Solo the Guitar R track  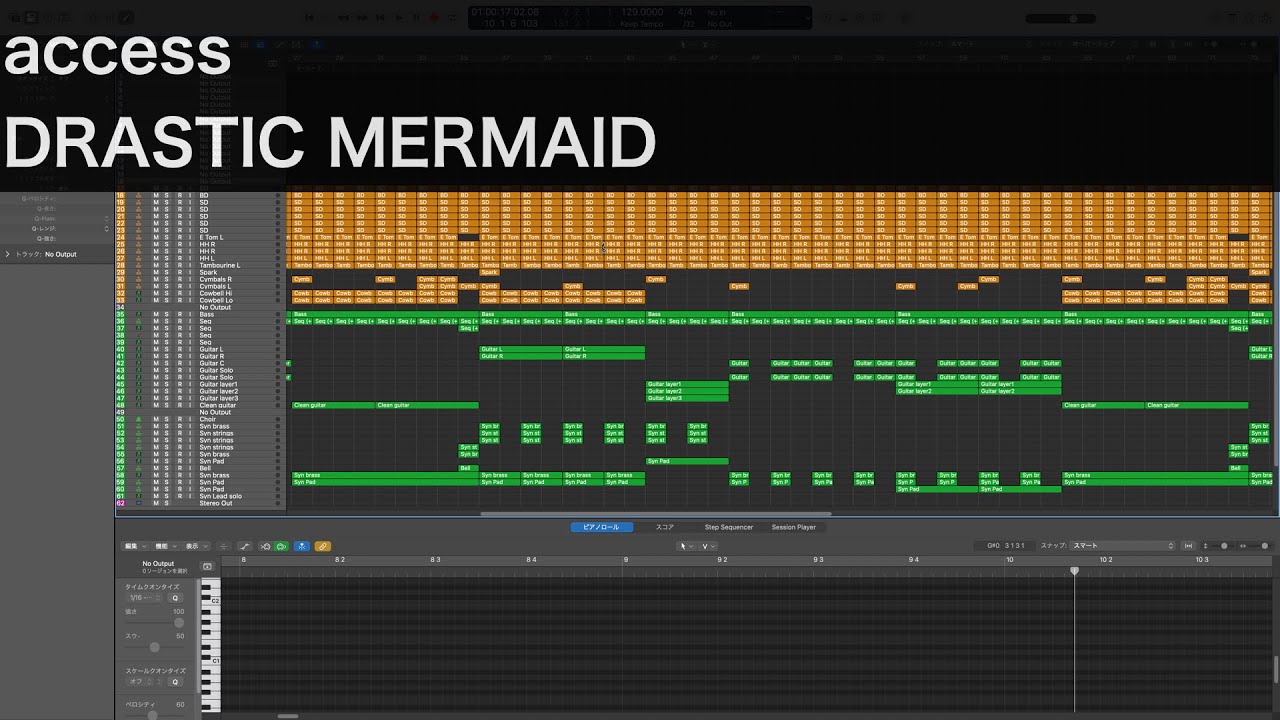167,356
